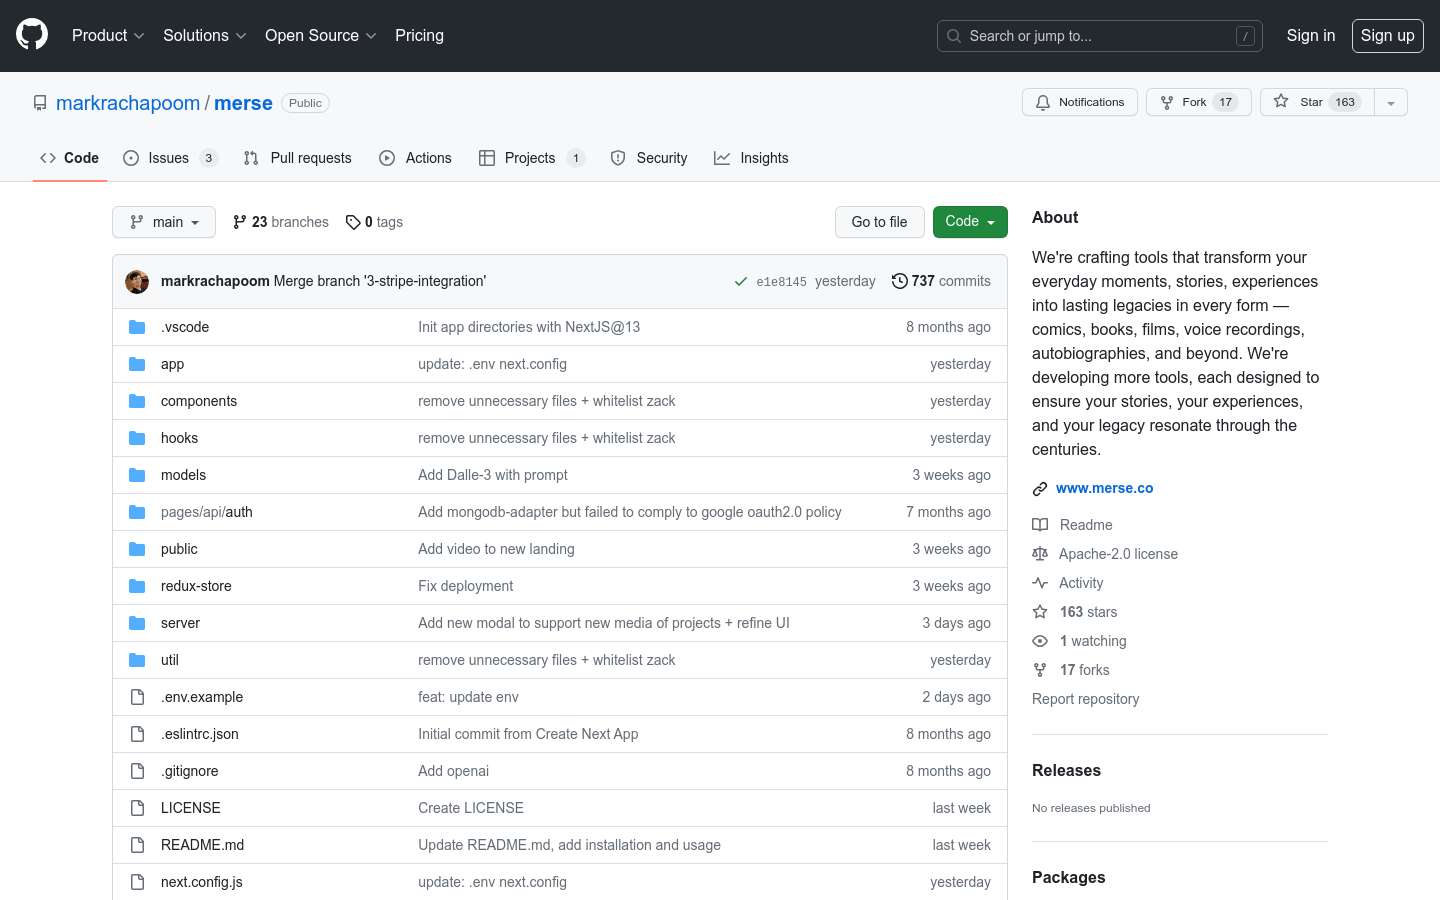
Task: Open the main branch selector dropdown
Action: click(x=164, y=222)
